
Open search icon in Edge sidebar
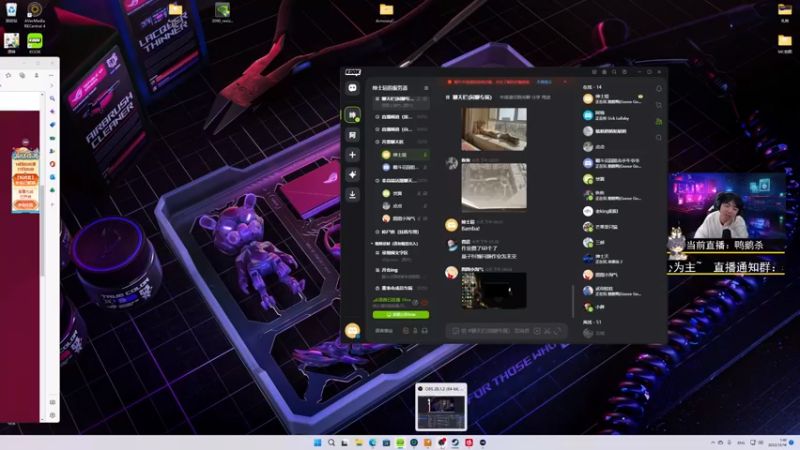pos(52,98)
